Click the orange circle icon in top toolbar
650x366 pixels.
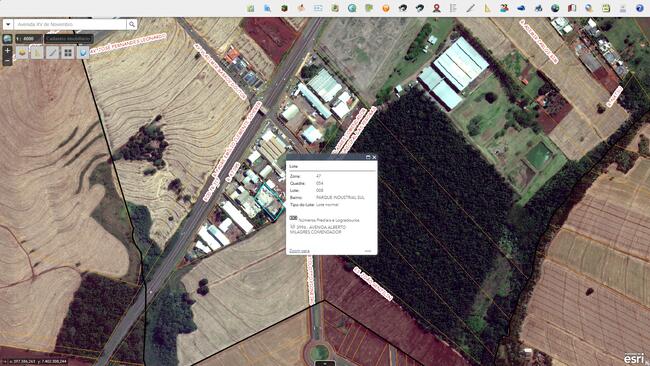click(x=386, y=8)
